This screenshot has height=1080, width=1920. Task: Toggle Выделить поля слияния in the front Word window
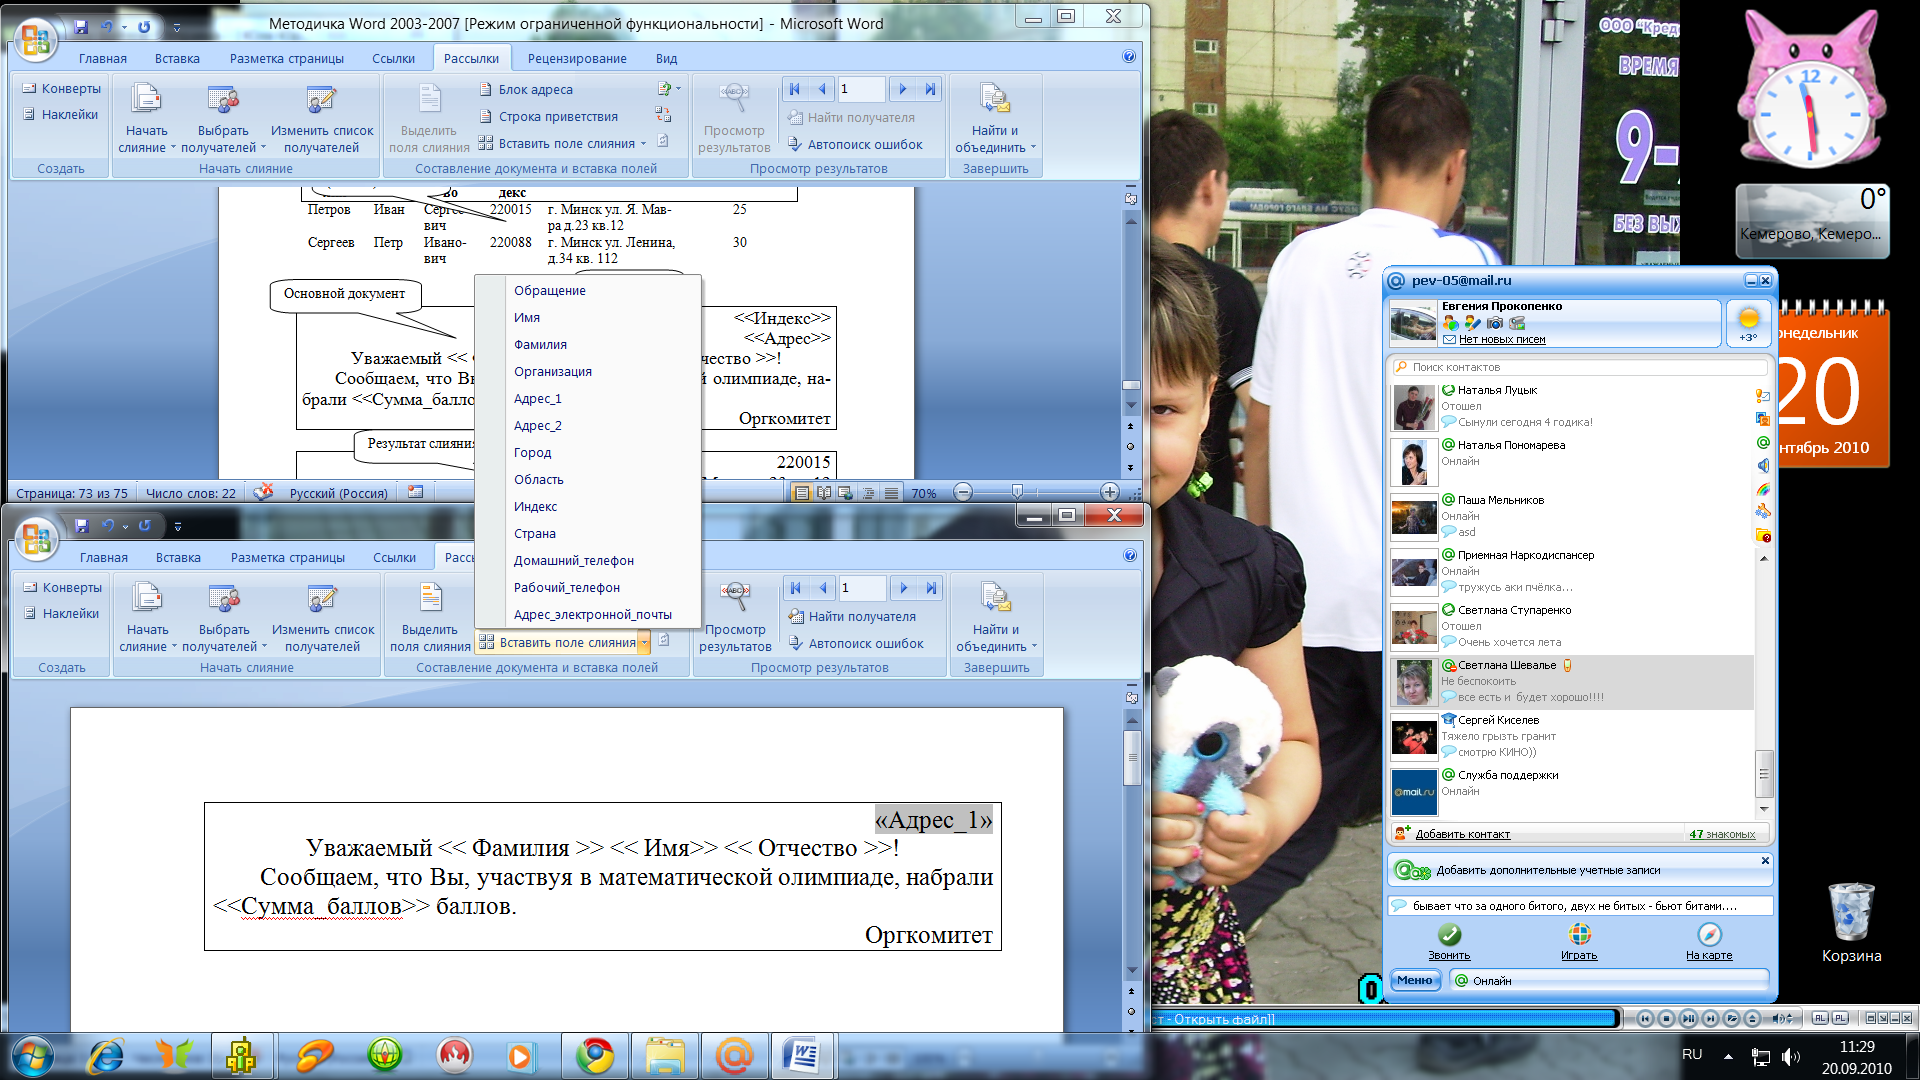[430, 616]
